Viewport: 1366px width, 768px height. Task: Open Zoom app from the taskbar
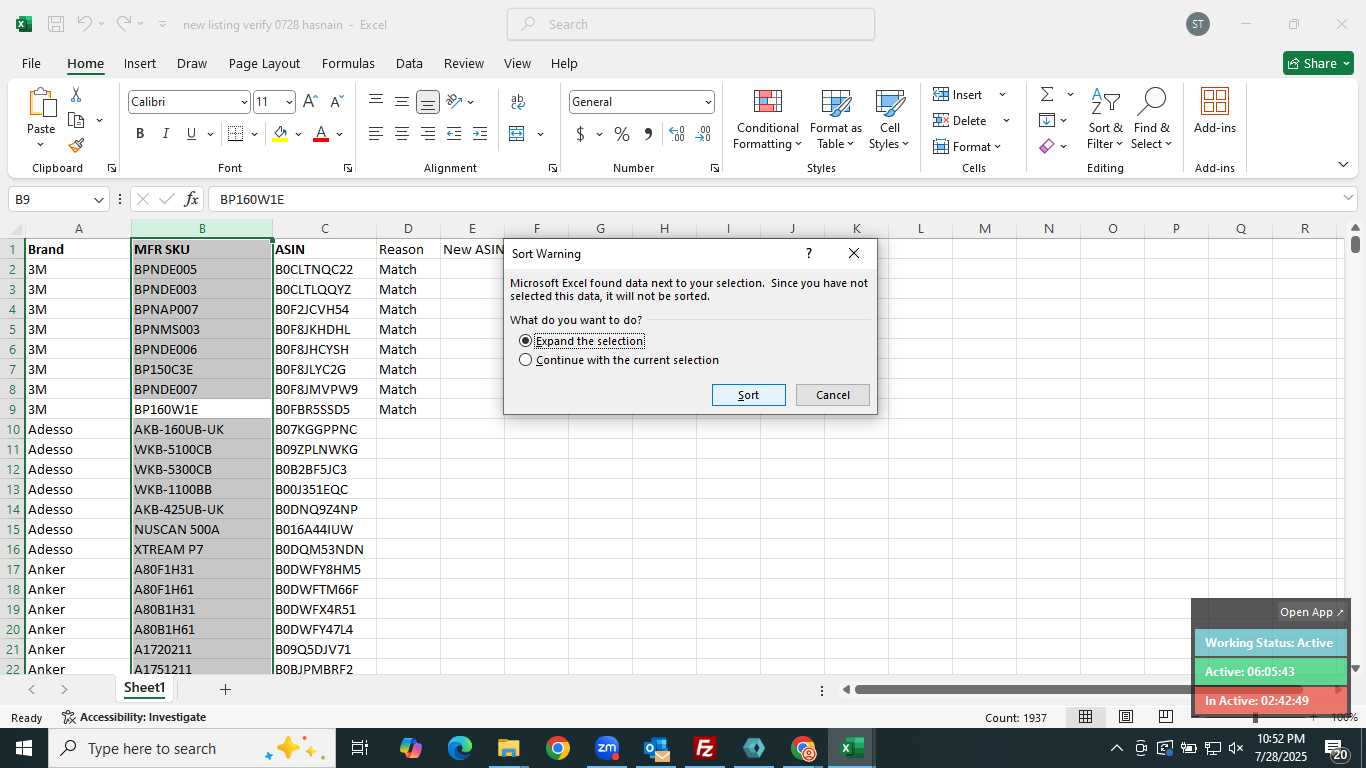(x=607, y=748)
